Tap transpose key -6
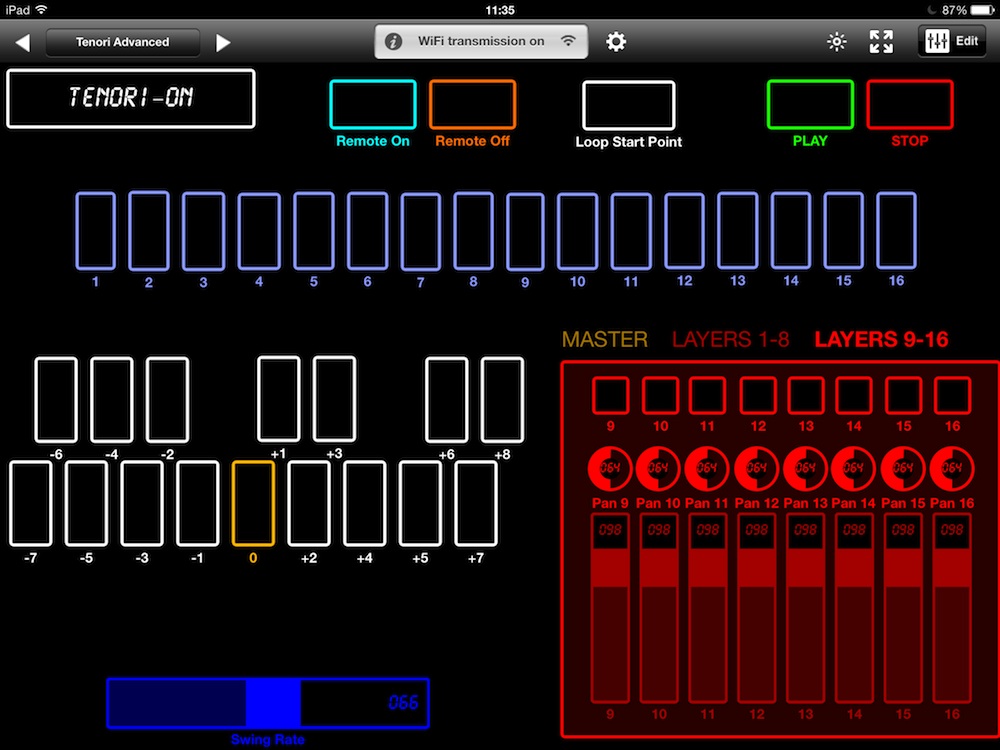The image size is (1000, 750). [56, 400]
